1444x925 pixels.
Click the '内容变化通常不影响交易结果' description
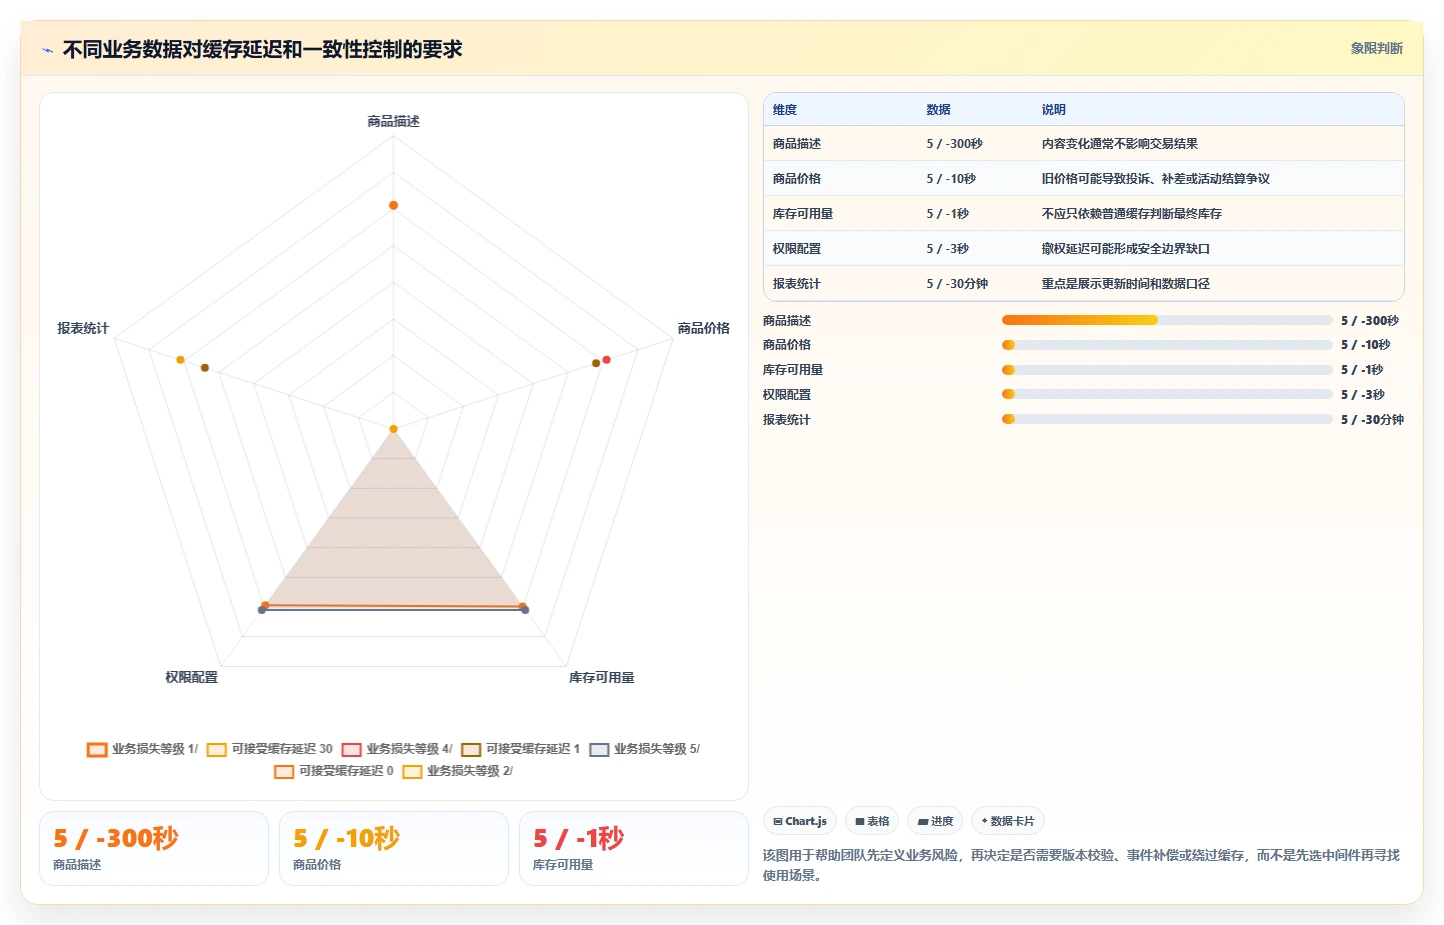click(x=1119, y=144)
